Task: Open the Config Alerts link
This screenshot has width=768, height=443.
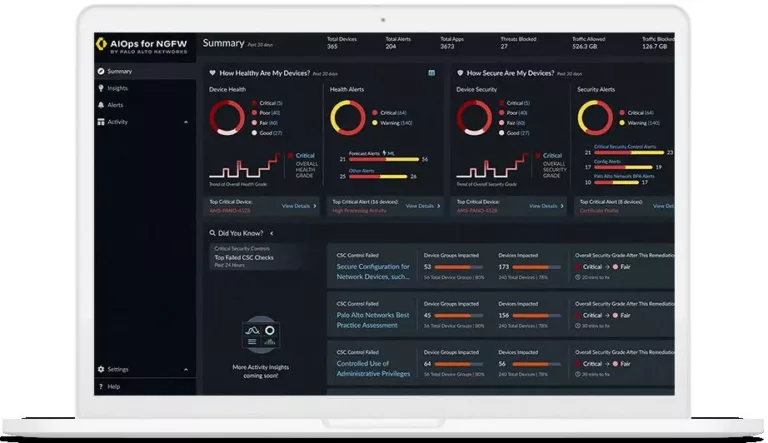Action: [x=607, y=161]
